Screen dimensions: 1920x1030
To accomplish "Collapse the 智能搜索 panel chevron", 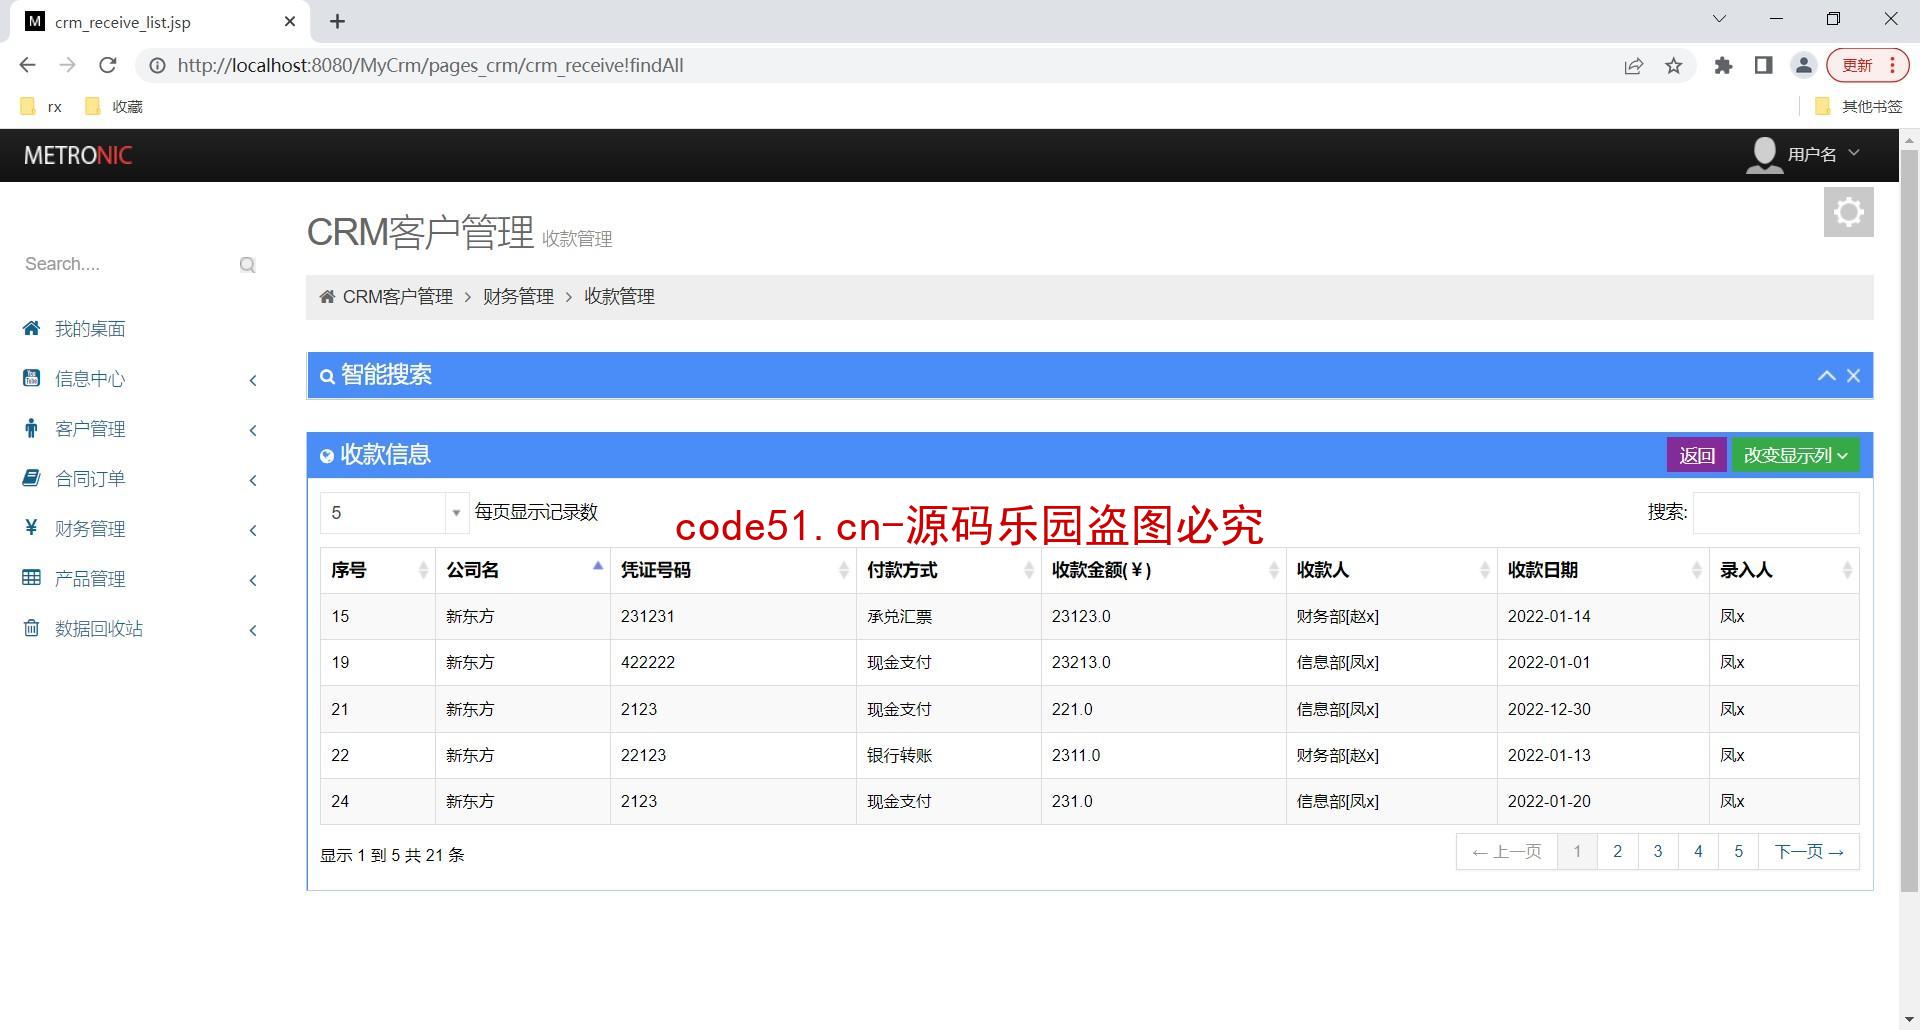I will (1826, 376).
